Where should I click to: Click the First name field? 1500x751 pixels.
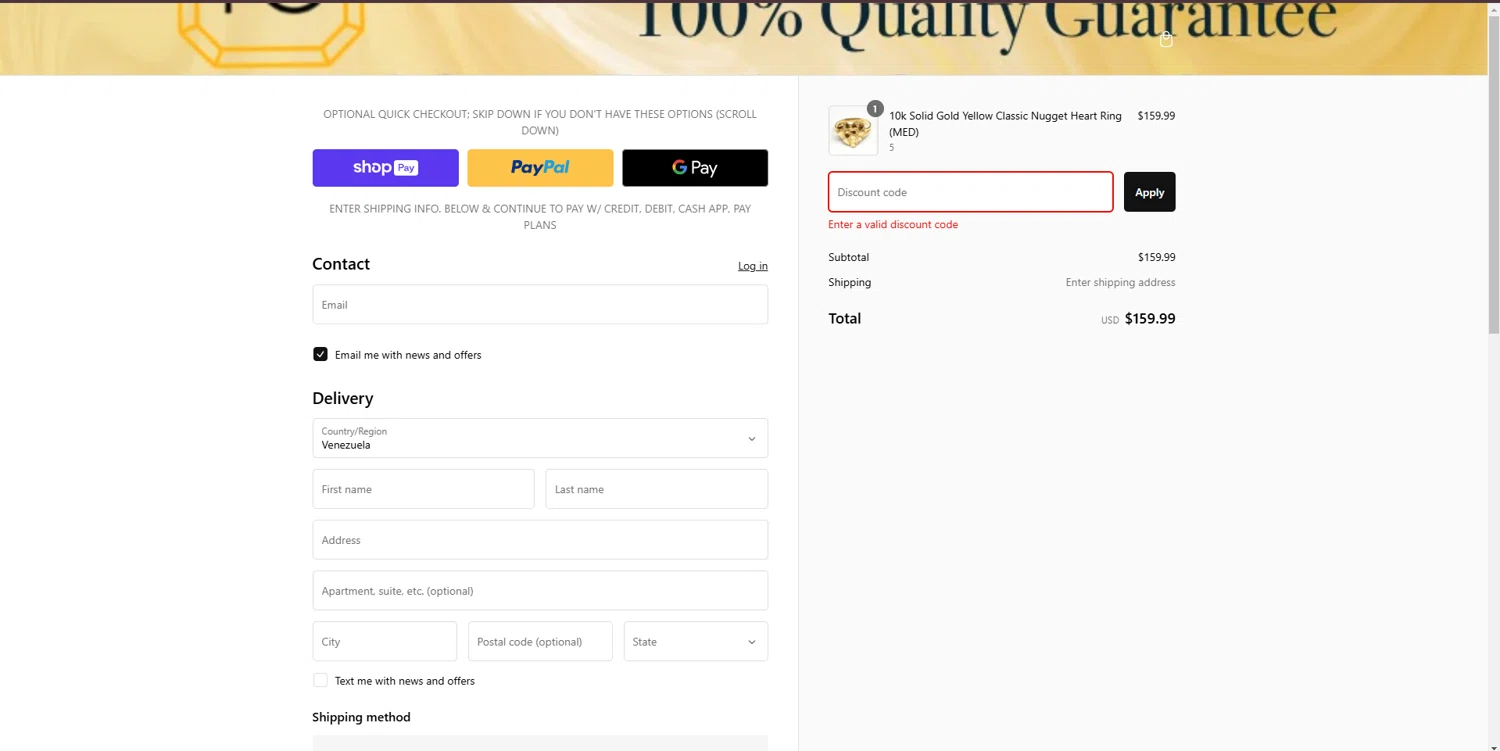[x=423, y=489]
